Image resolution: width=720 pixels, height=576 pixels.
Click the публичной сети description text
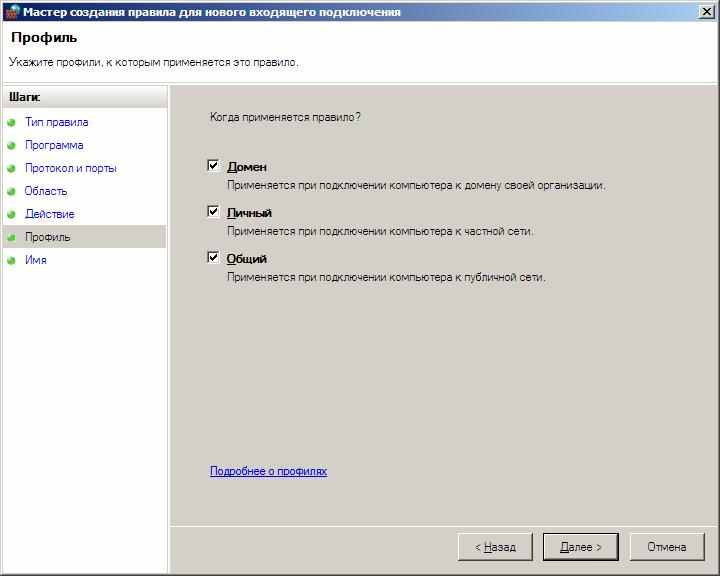pyautogui.click(x=386, y=277)
